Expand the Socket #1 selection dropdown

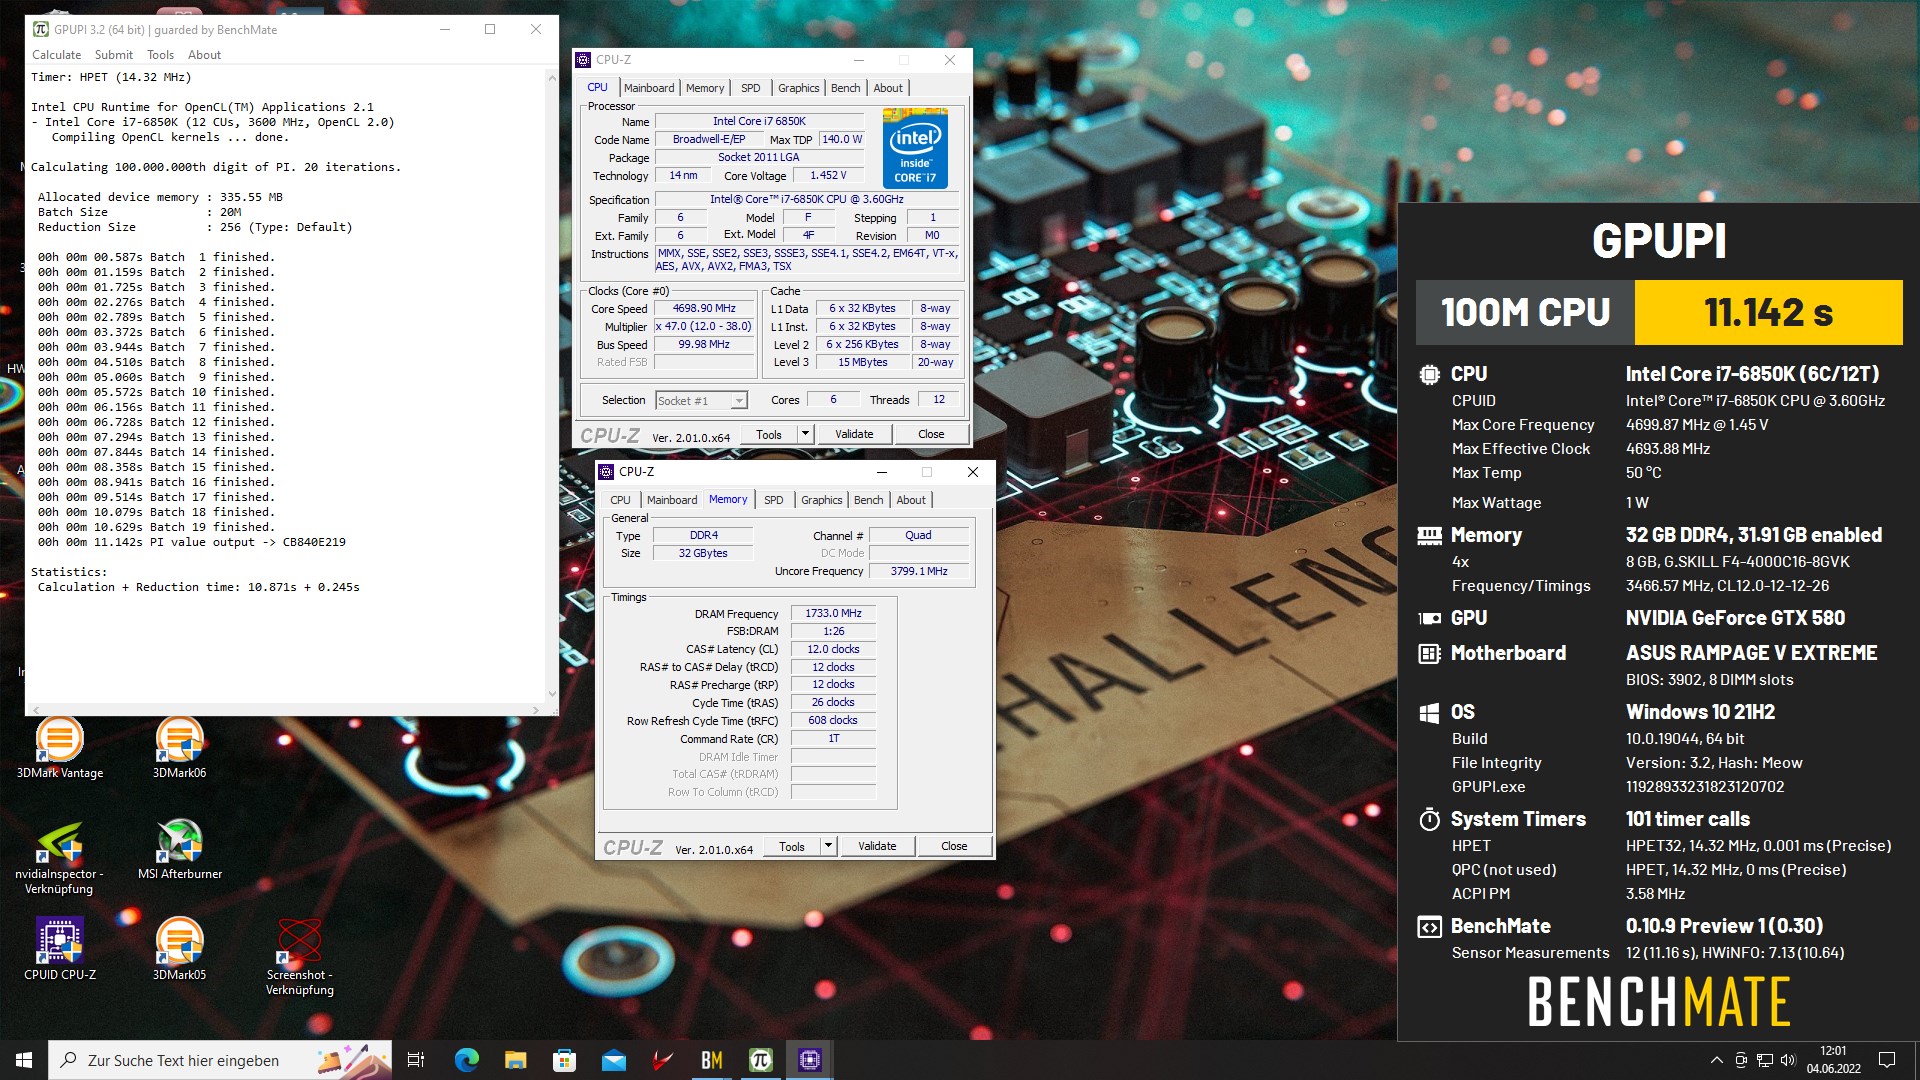tap(739, 401)
